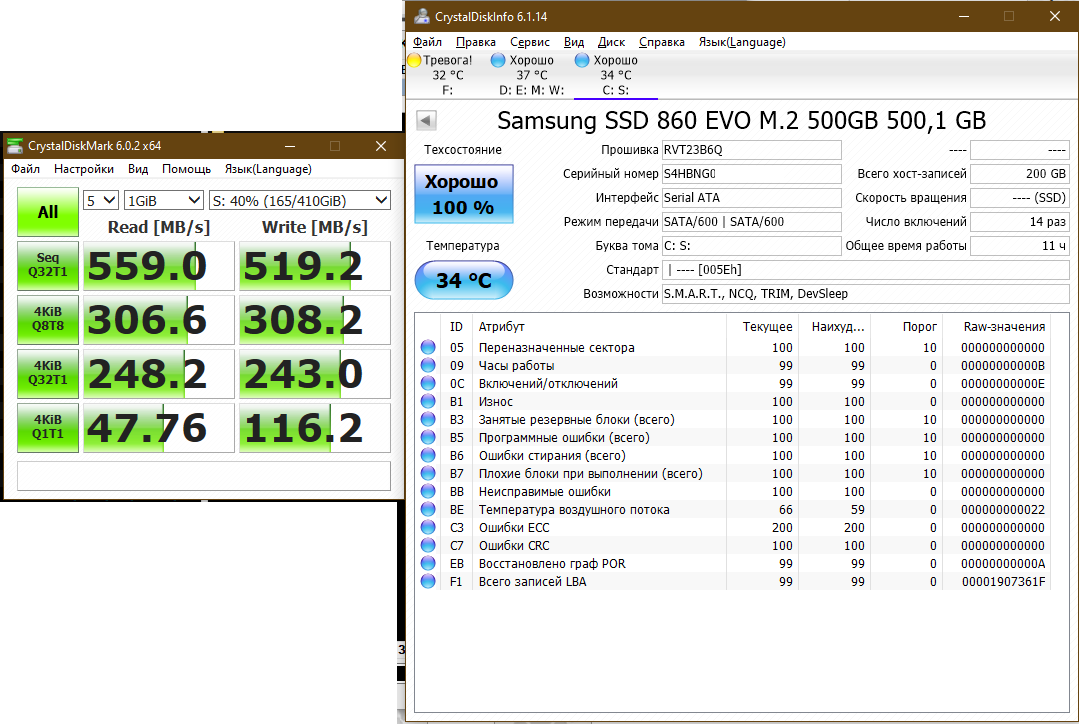Click the Серийный номер field
The width and height of the screenshot is (1079, 724).
click(751, 174)
